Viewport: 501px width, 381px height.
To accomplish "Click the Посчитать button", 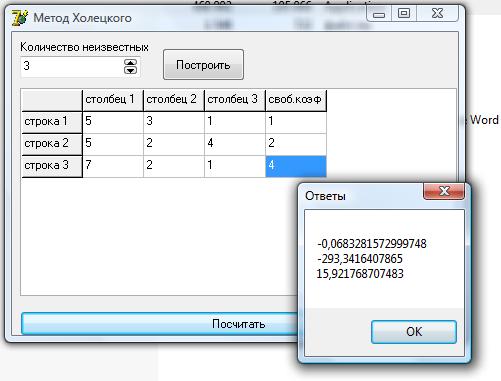I will [x=160, y=323].
